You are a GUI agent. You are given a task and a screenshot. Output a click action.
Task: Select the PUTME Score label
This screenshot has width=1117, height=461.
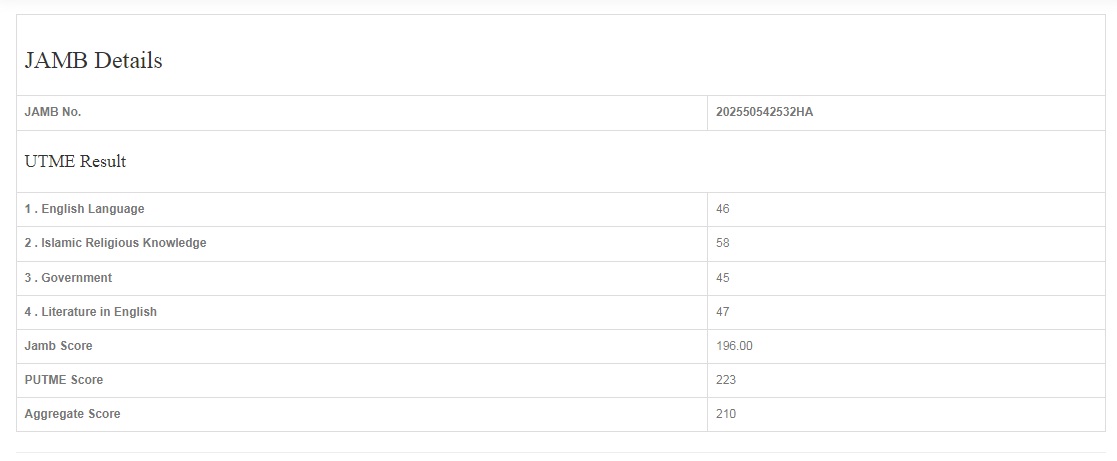coord(64,380)
